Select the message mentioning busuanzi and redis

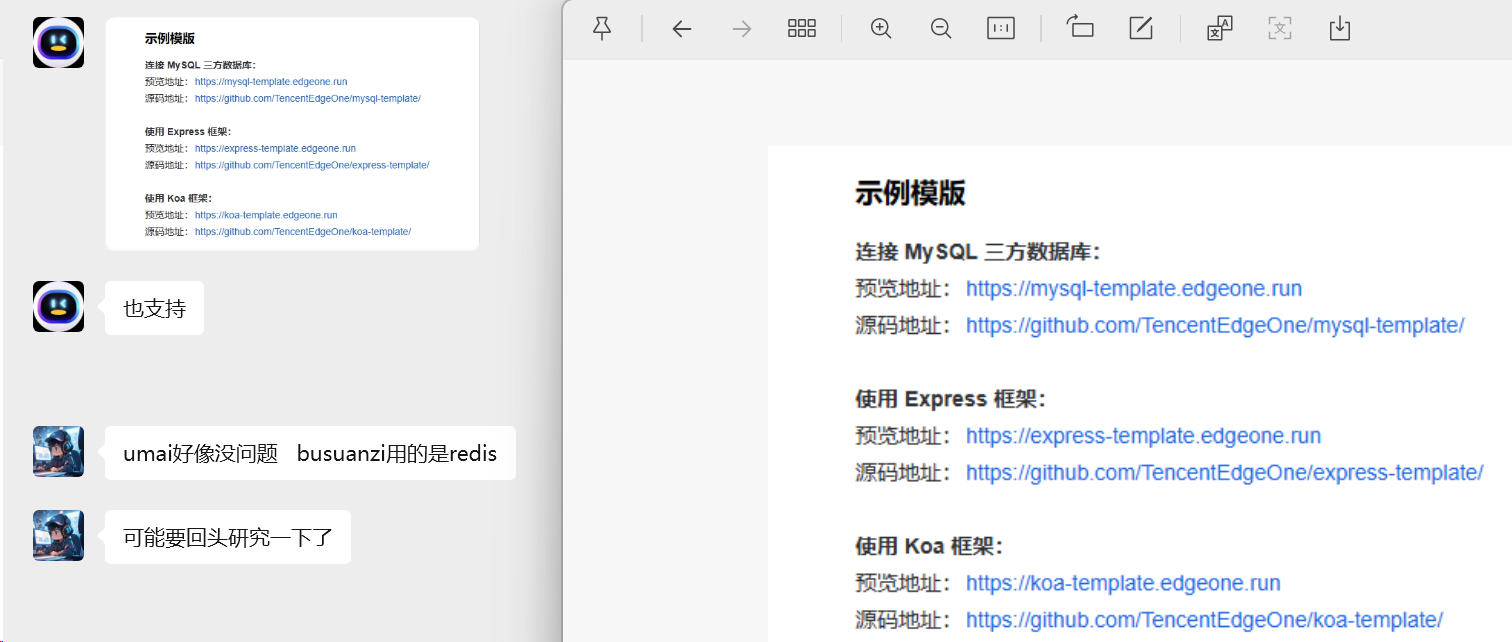[x=310, y=453]
